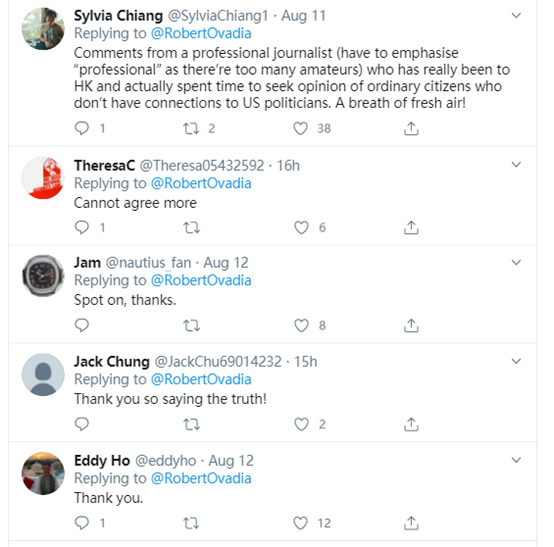554x547 pixels.
Task: Retweet TheresaC's 'Cannot agree more' tweet
Action: pyautogui.click(x=191, y=228)
